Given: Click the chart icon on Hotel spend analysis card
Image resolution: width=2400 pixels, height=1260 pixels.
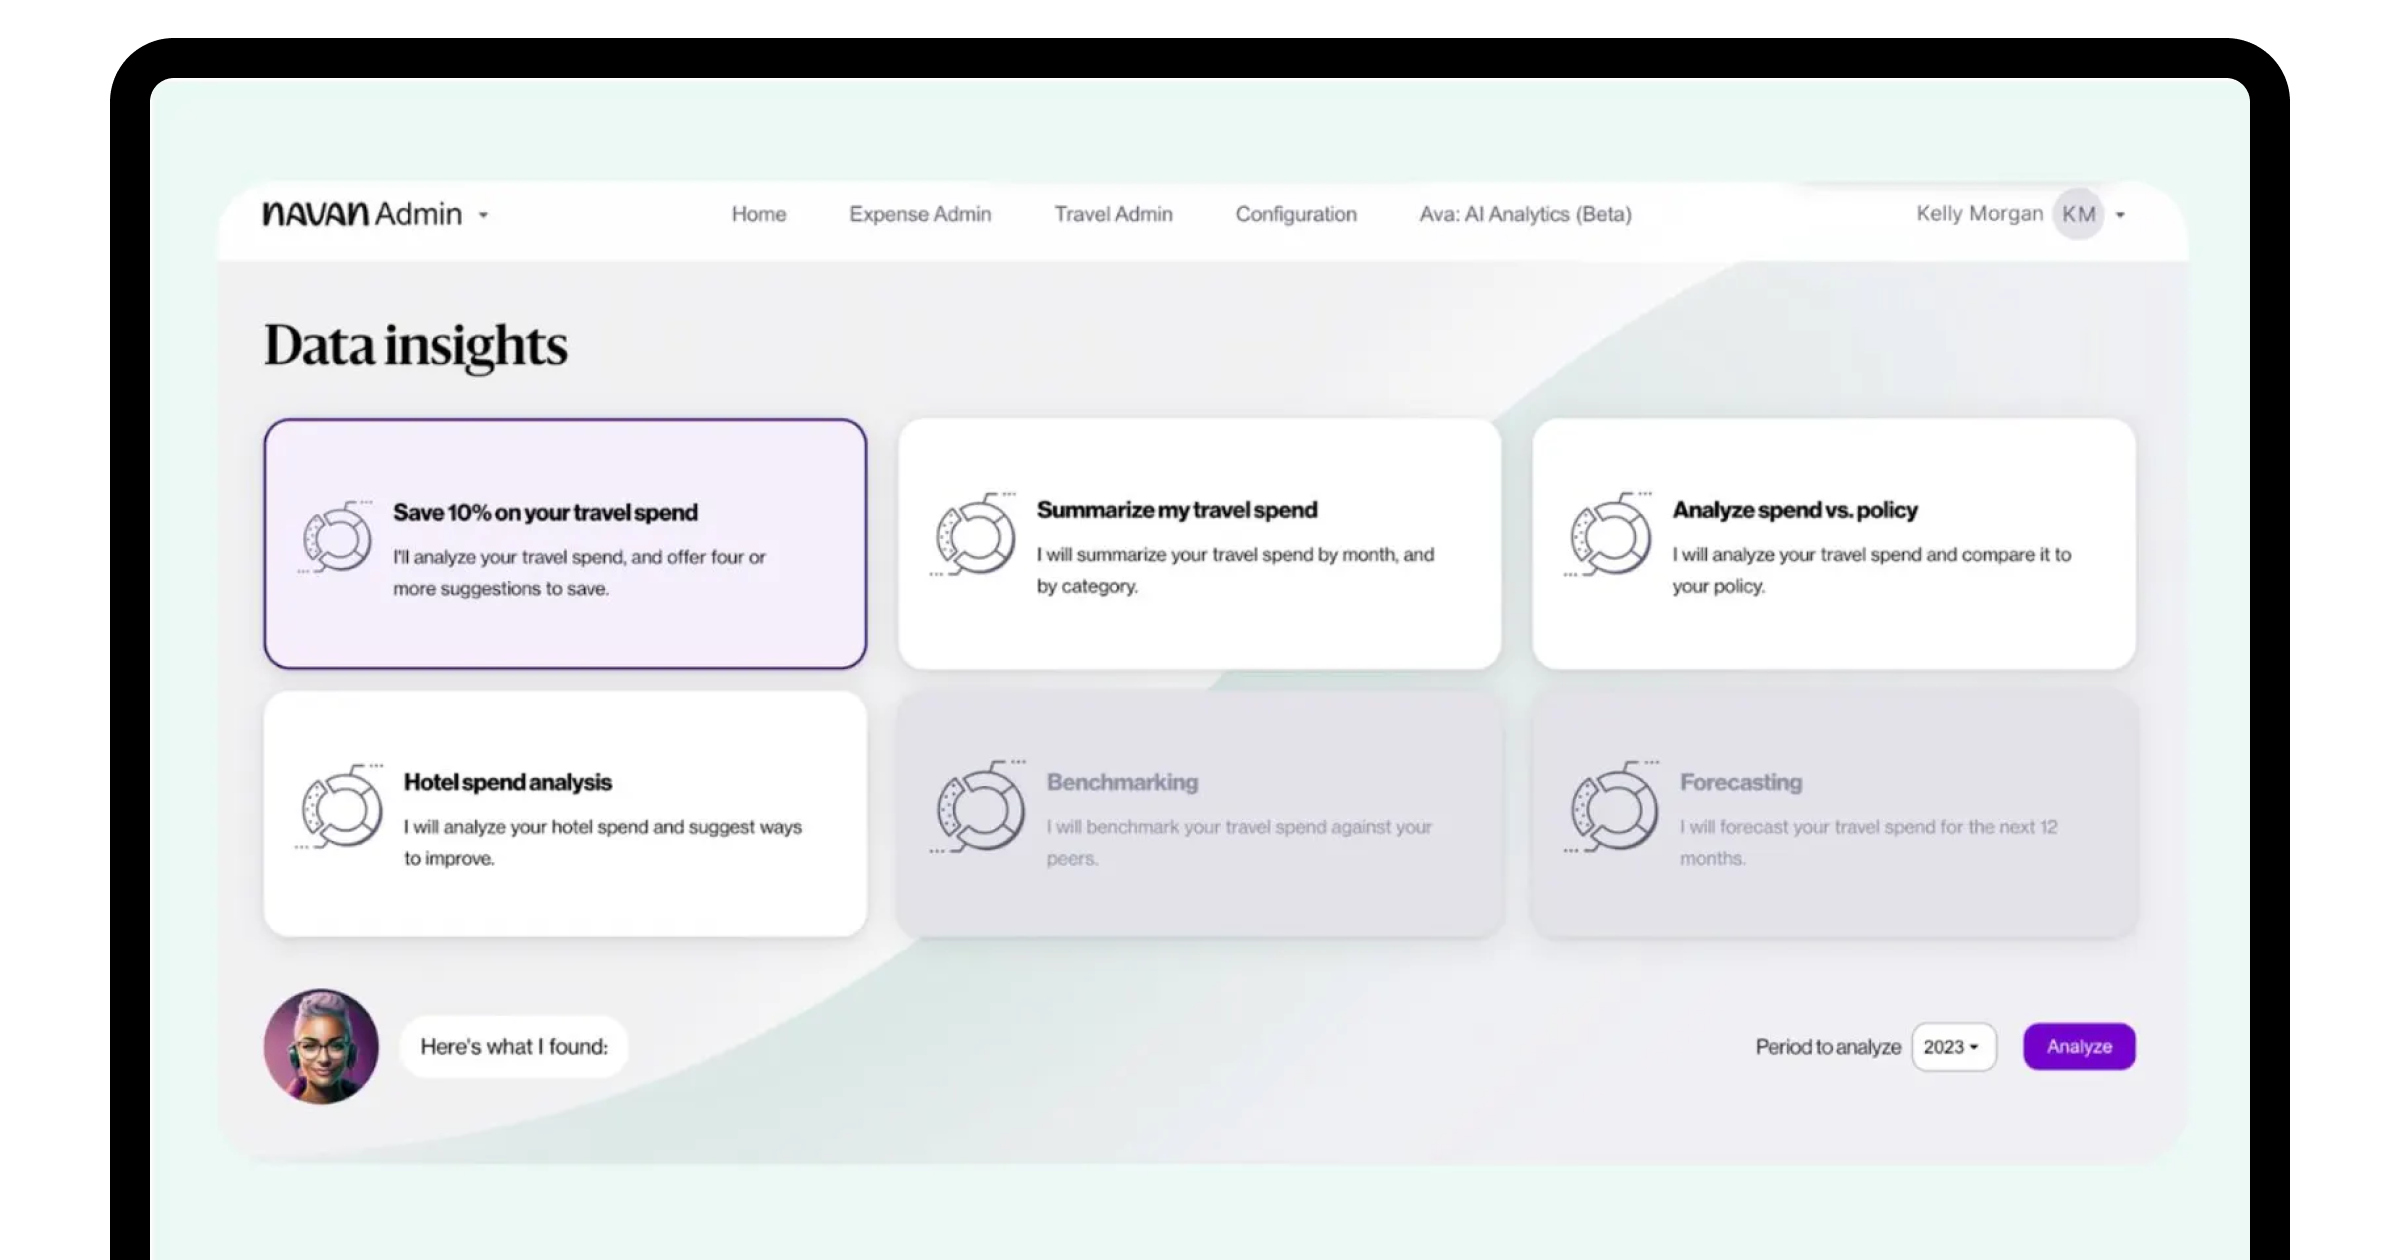Looking at the screenshot, I should tap(341, 807).
